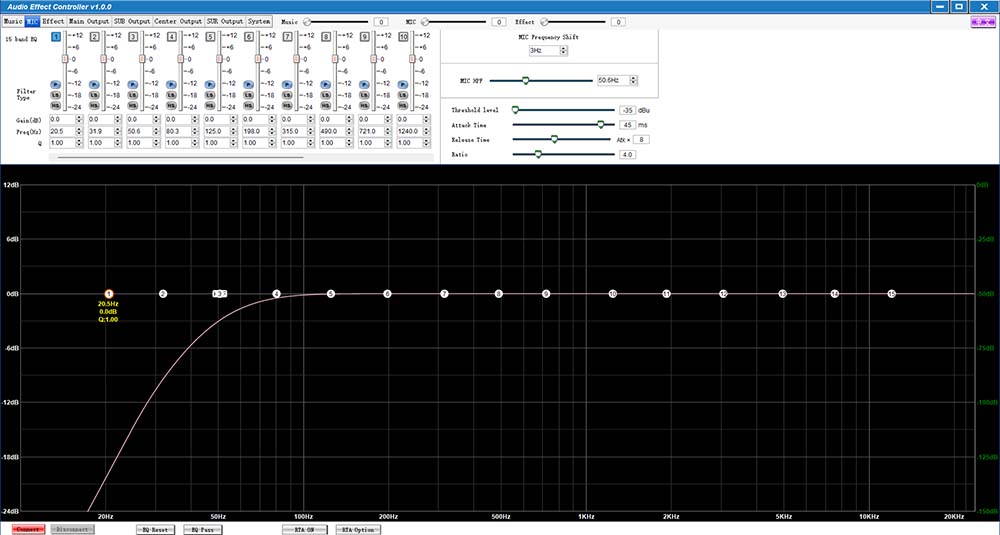Click band 1 Q stepper arrows
The height and width of the screenshot is (535, 1000).
coord(79,143)
